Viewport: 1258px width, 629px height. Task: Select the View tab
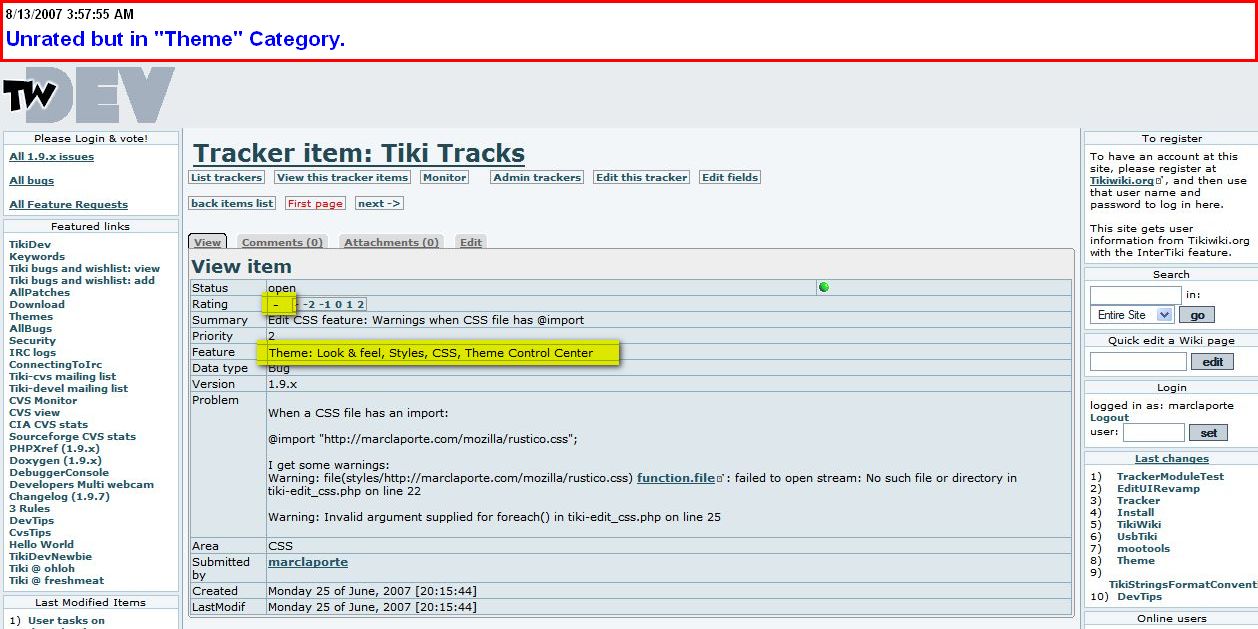[x=208, y=242]
